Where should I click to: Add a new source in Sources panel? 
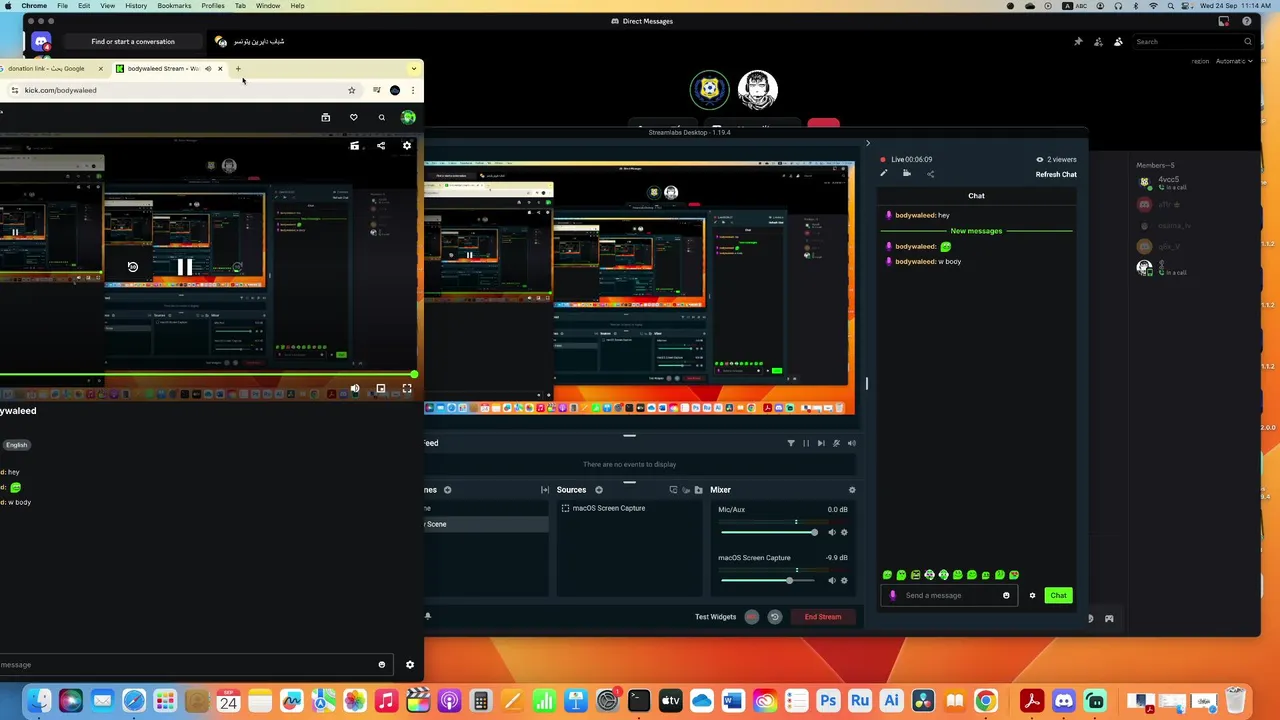[599, 490]
